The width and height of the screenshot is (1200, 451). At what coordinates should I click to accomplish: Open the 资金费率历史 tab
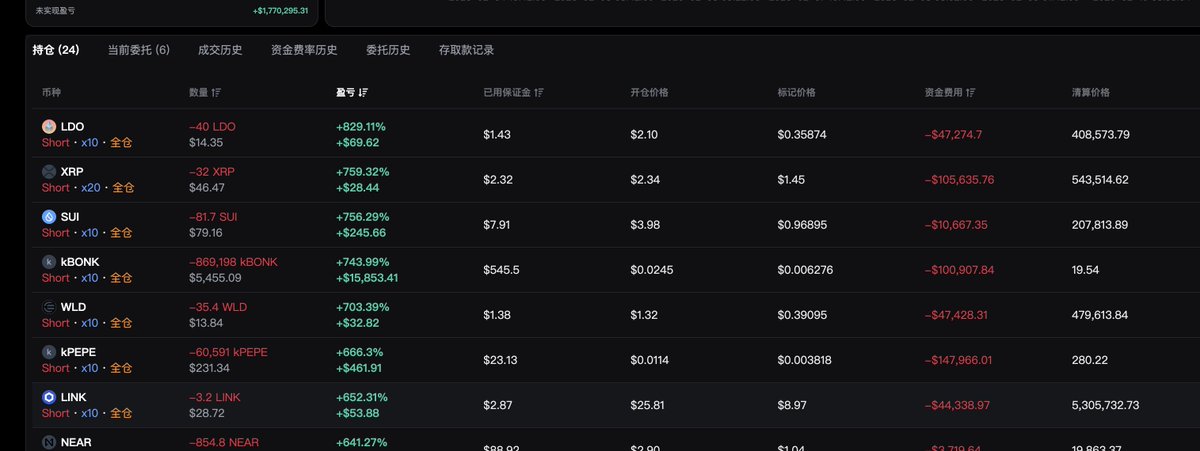pos(304,50)
